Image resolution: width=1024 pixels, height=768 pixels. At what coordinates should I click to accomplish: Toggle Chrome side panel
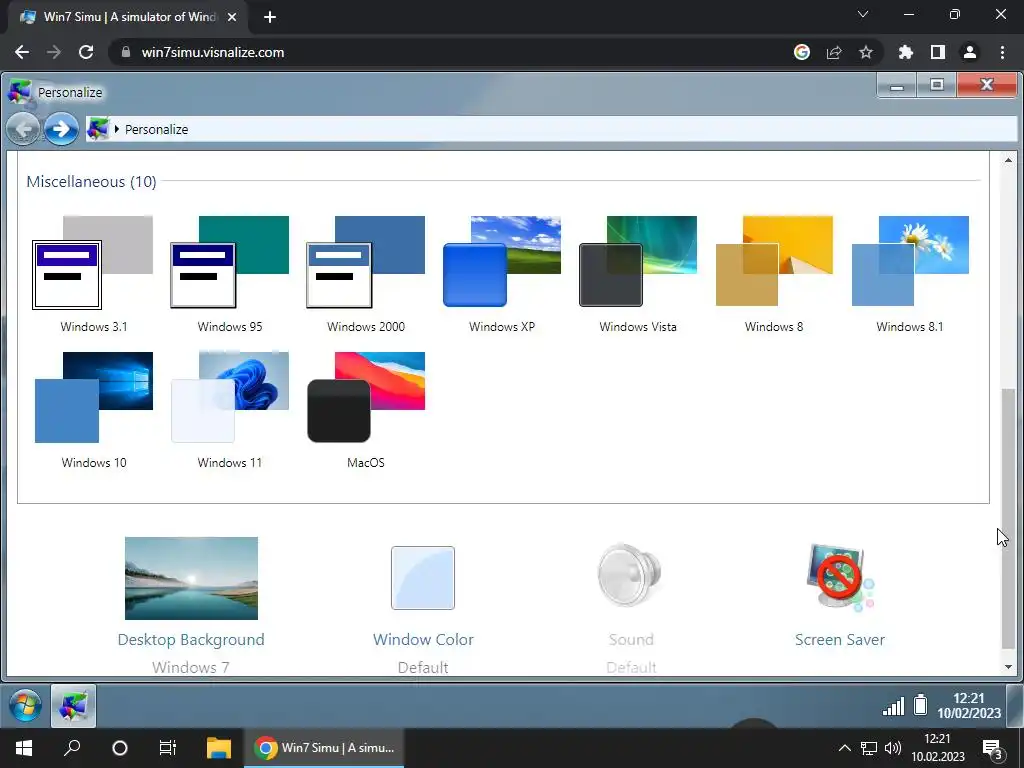938,52
